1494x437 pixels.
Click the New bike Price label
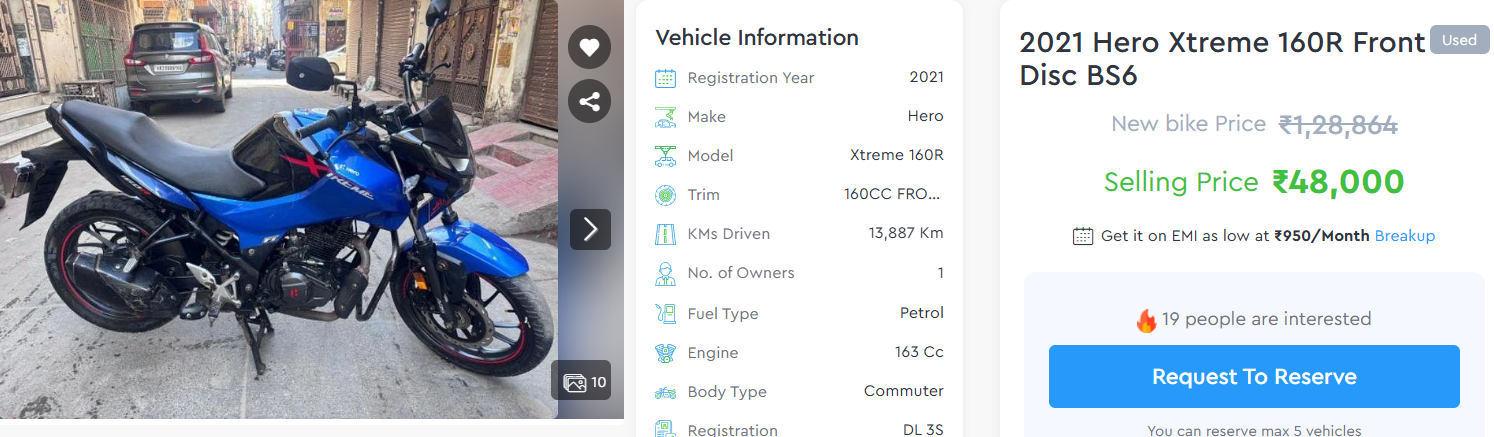pos(1189,124)
